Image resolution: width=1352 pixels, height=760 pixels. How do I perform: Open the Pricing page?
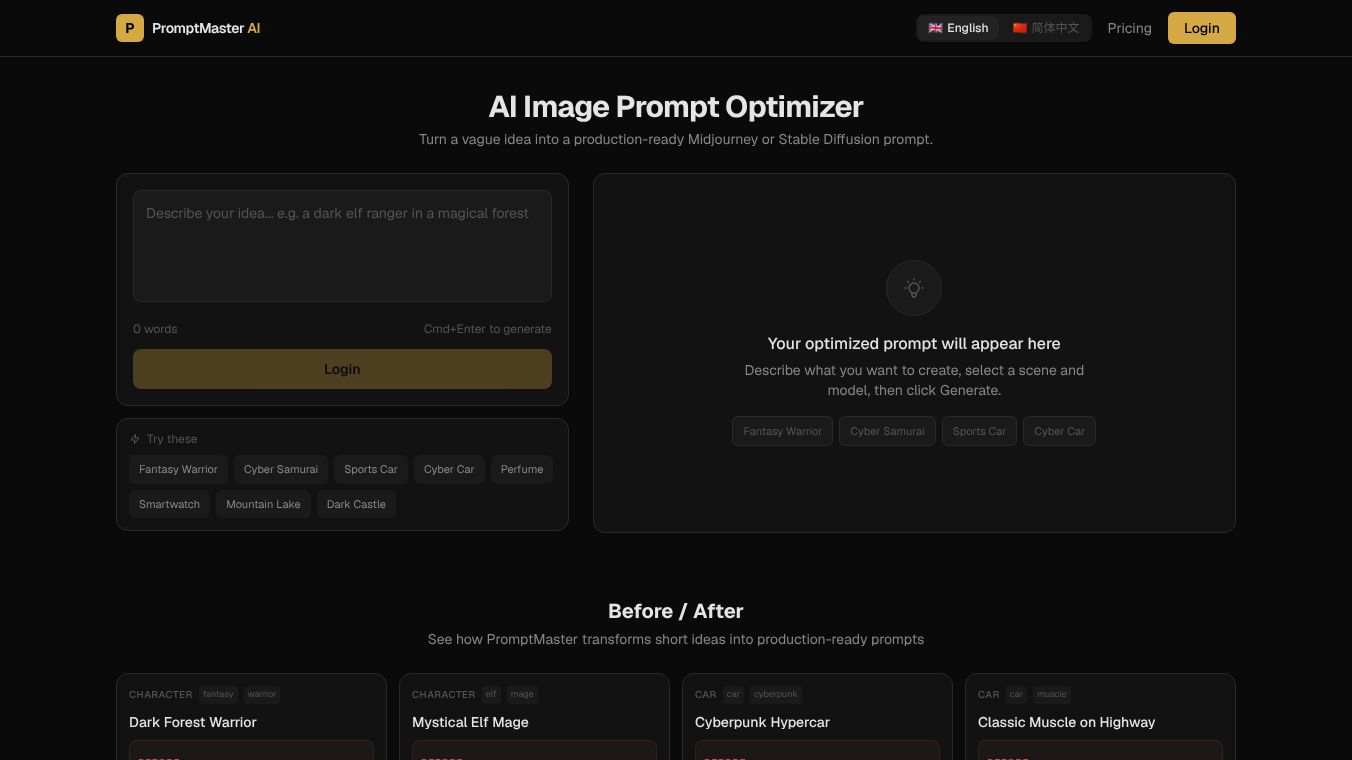coord(1129,28)
